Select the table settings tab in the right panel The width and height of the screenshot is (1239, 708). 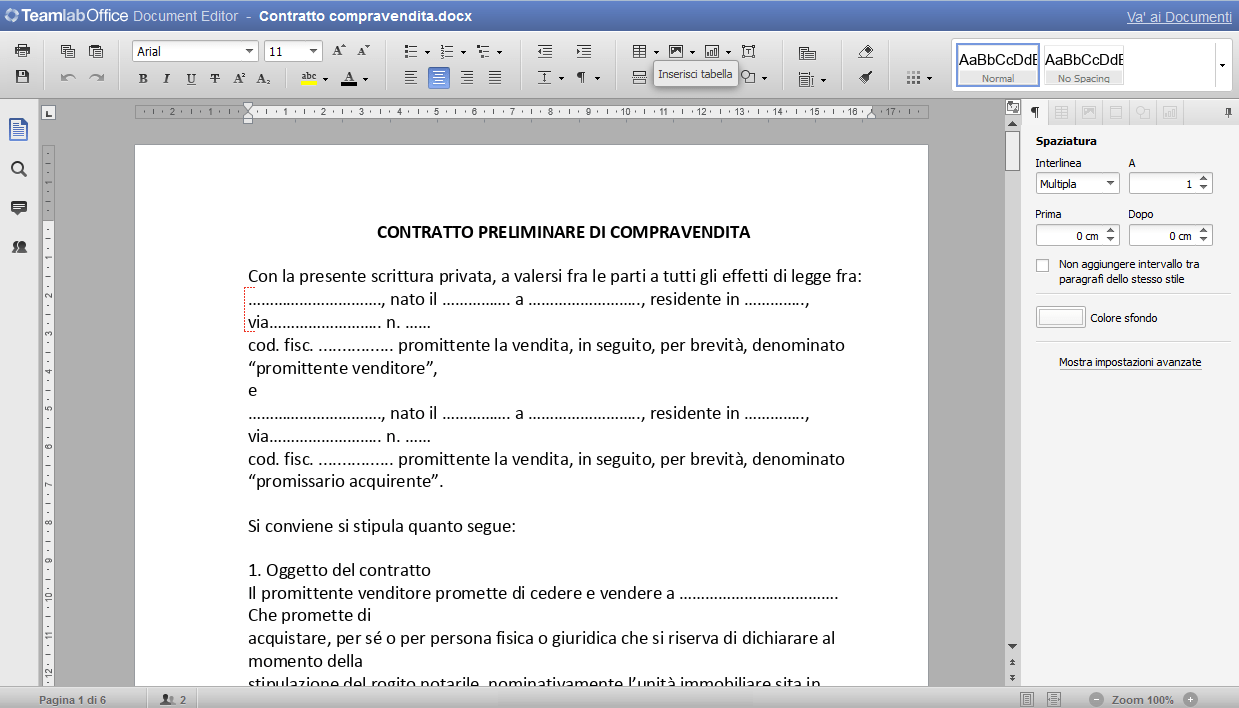[1061, 112]
